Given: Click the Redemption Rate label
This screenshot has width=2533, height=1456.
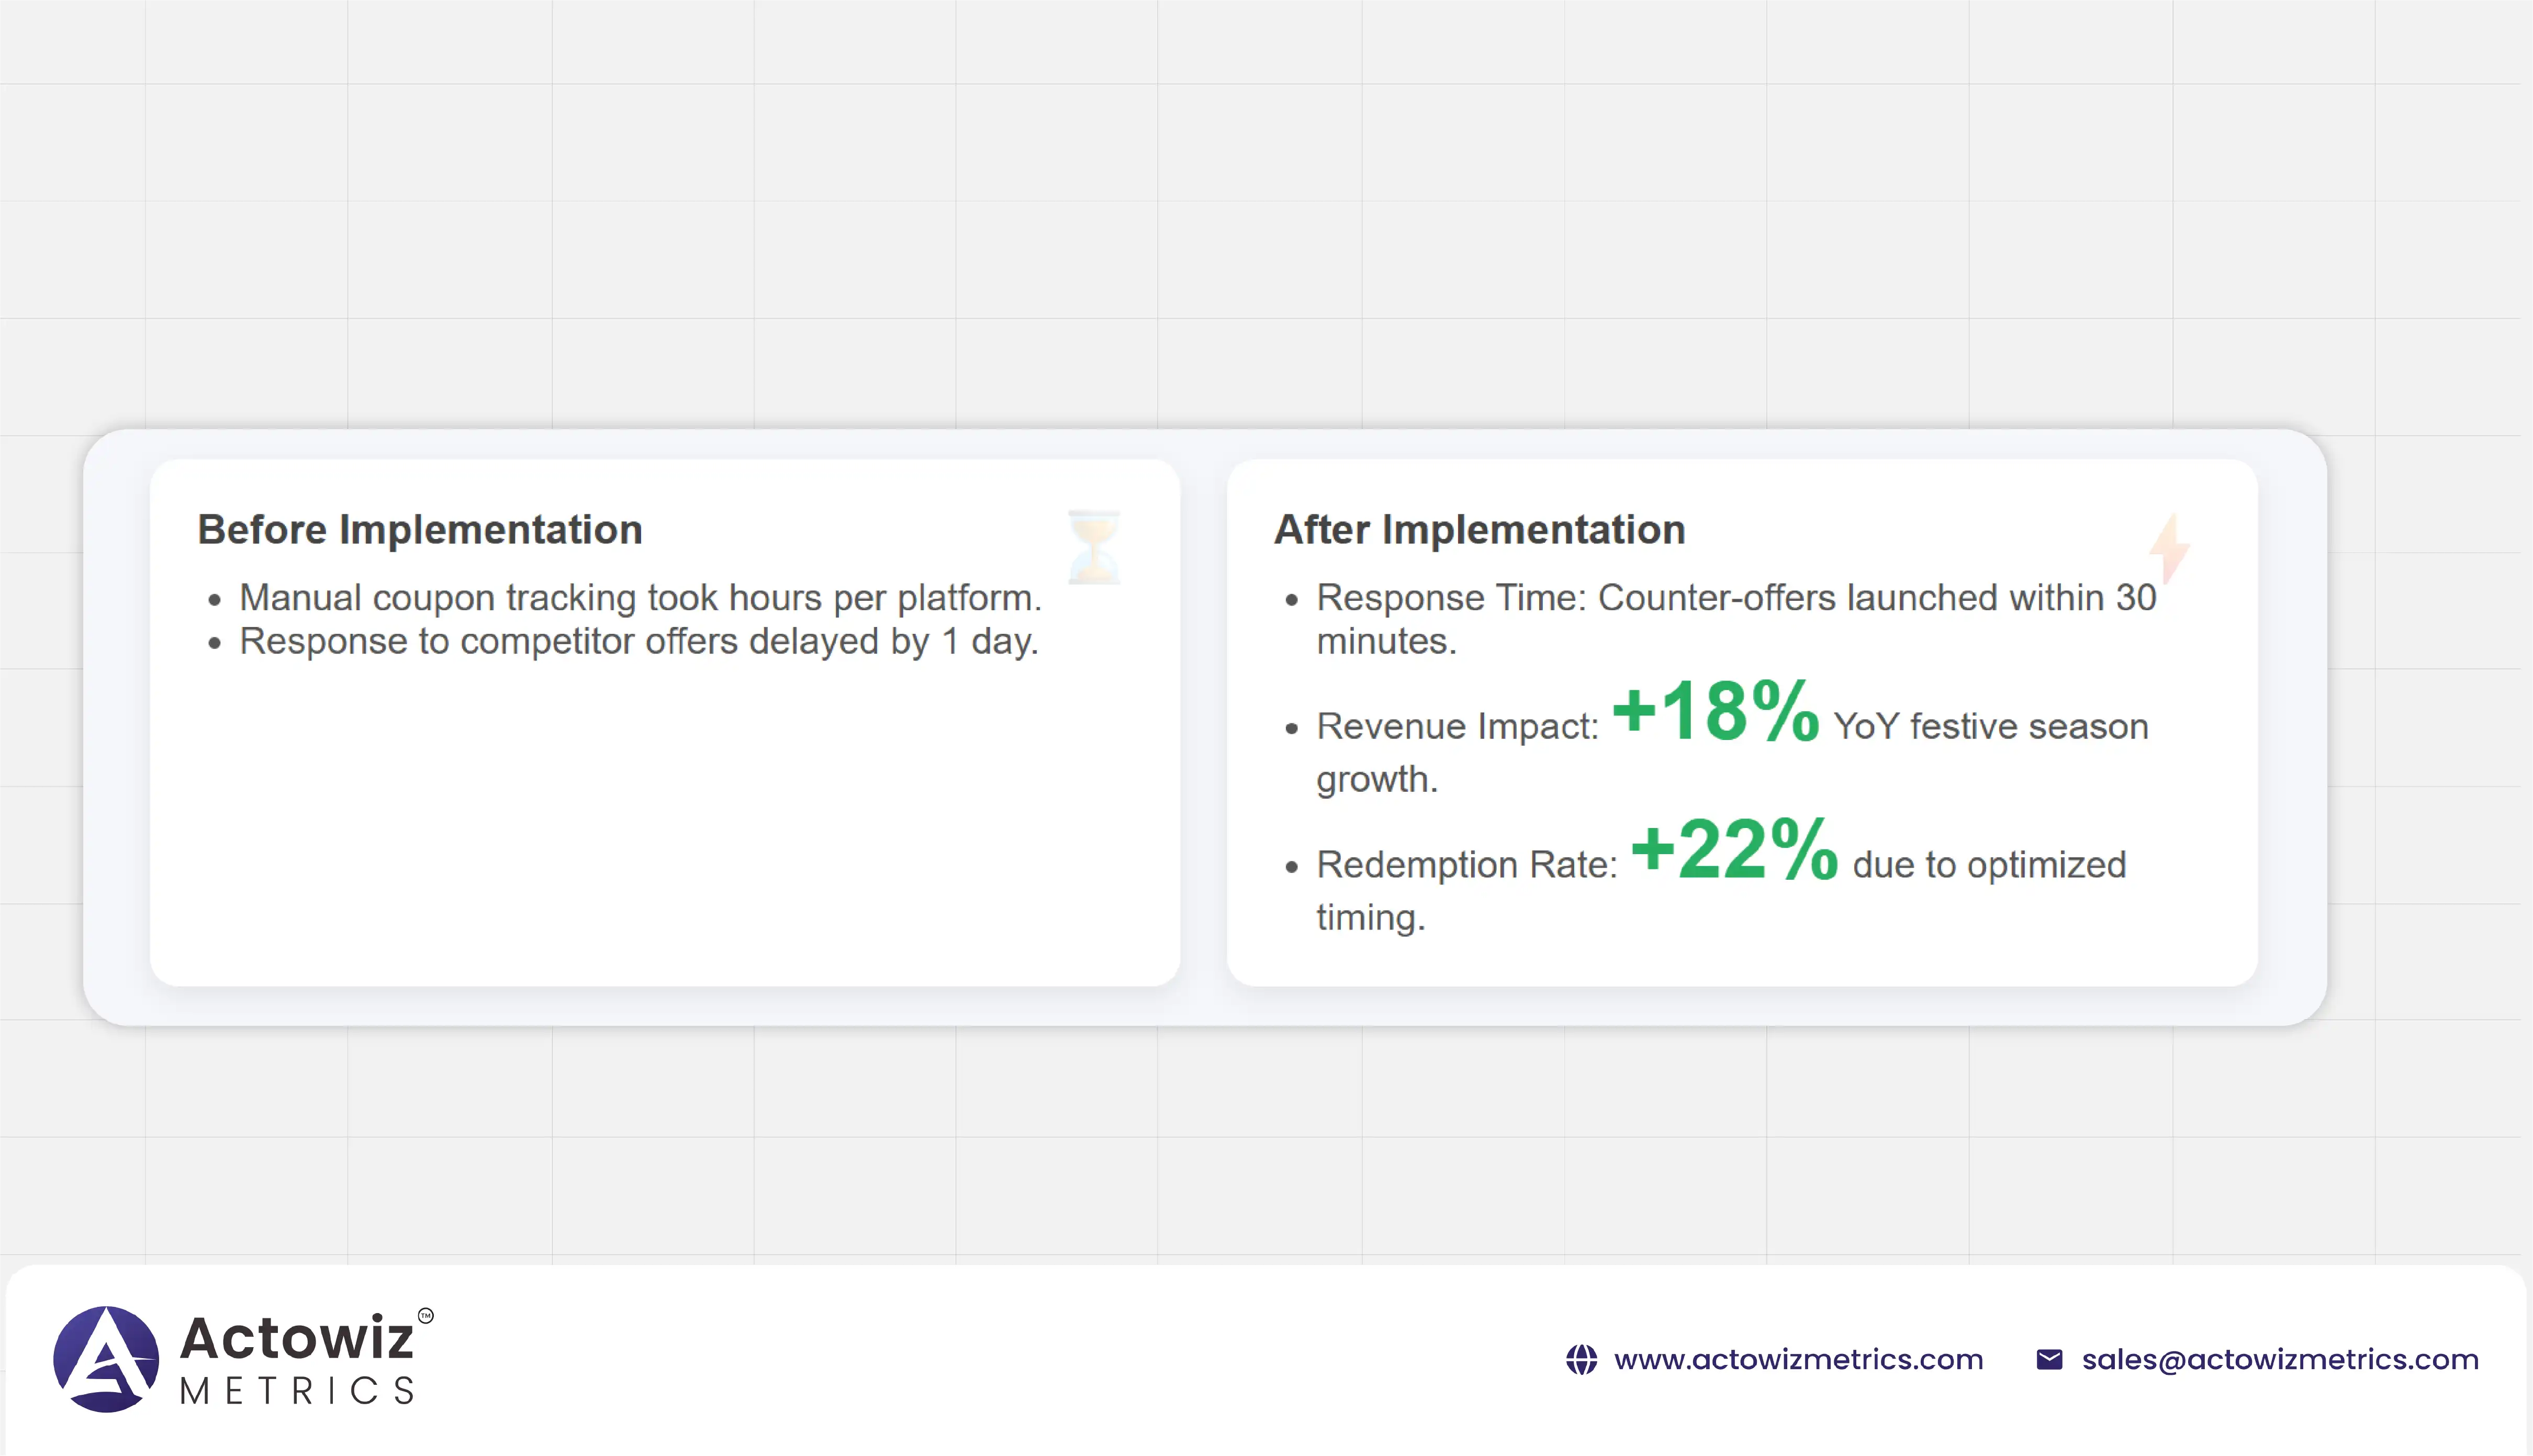Looking at the screenshot, I should (1466, 865).
